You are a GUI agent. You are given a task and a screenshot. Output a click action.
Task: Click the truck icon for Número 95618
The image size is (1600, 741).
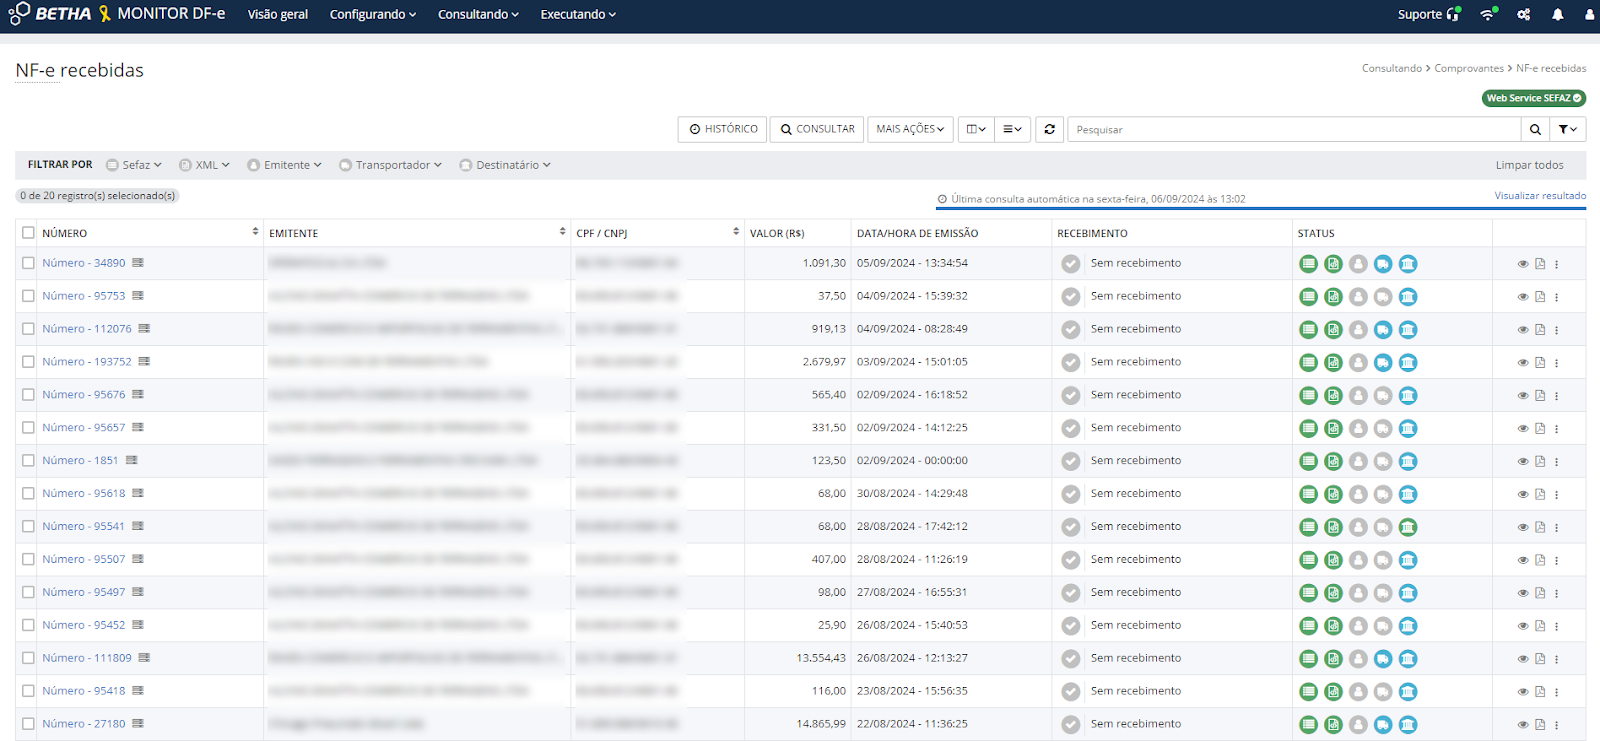(1383, 494)
